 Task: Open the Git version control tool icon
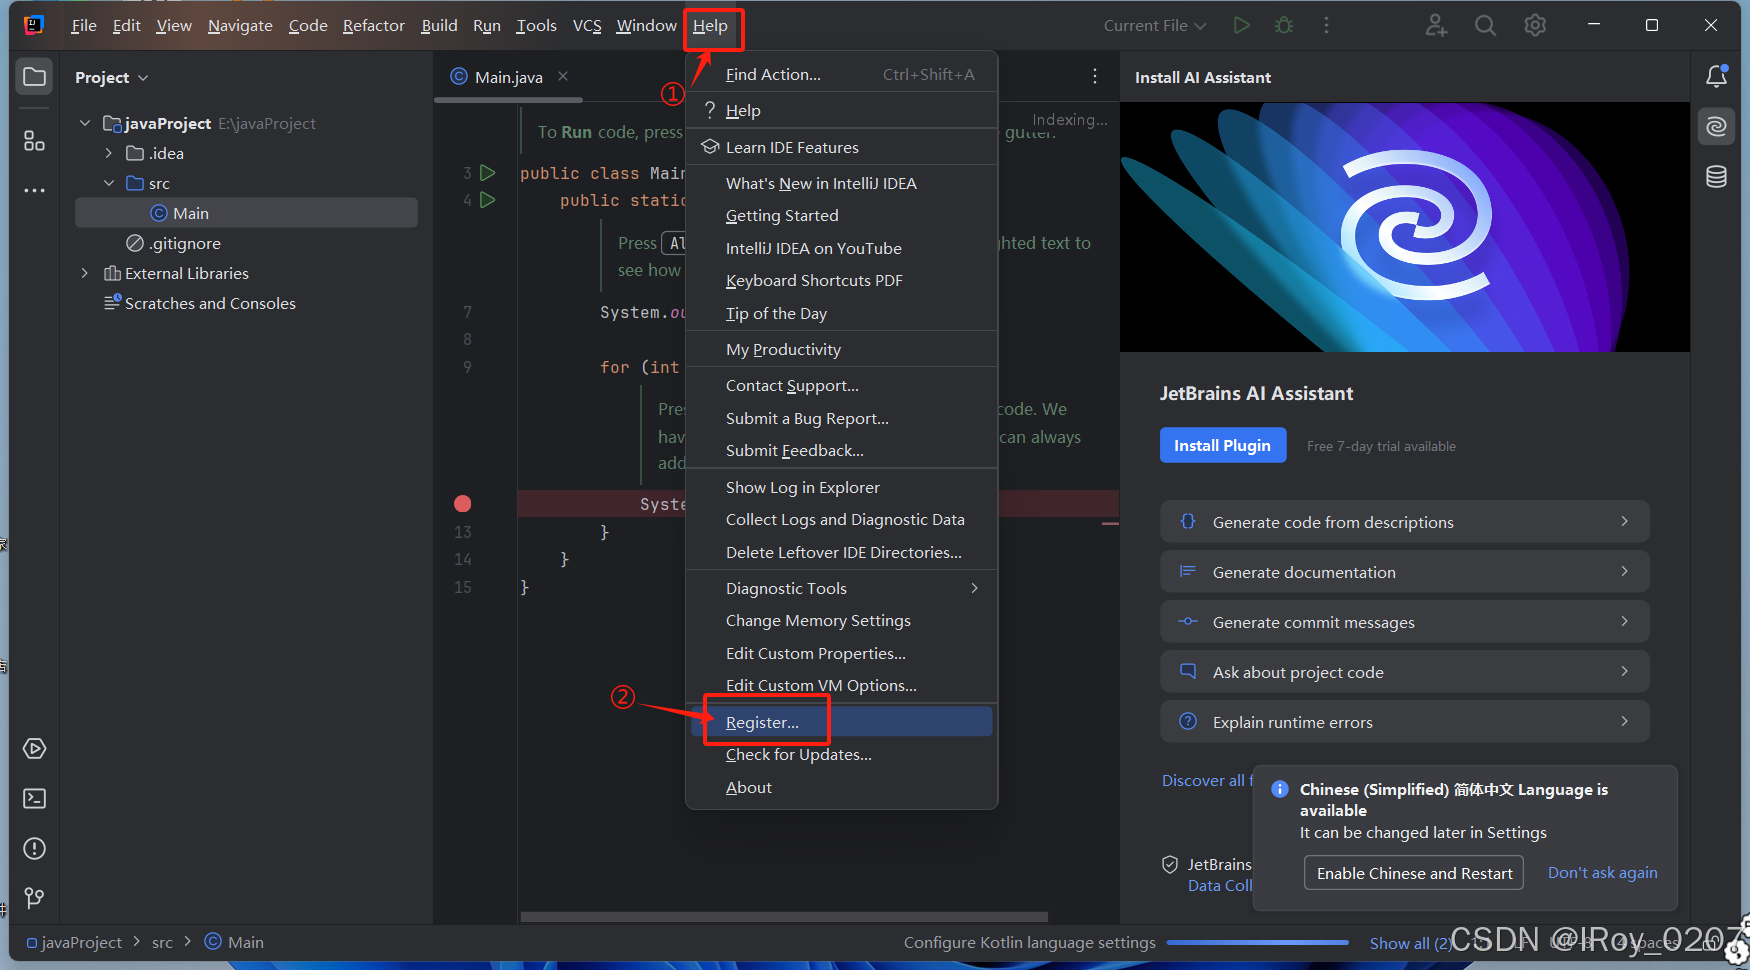pos(34,898)
